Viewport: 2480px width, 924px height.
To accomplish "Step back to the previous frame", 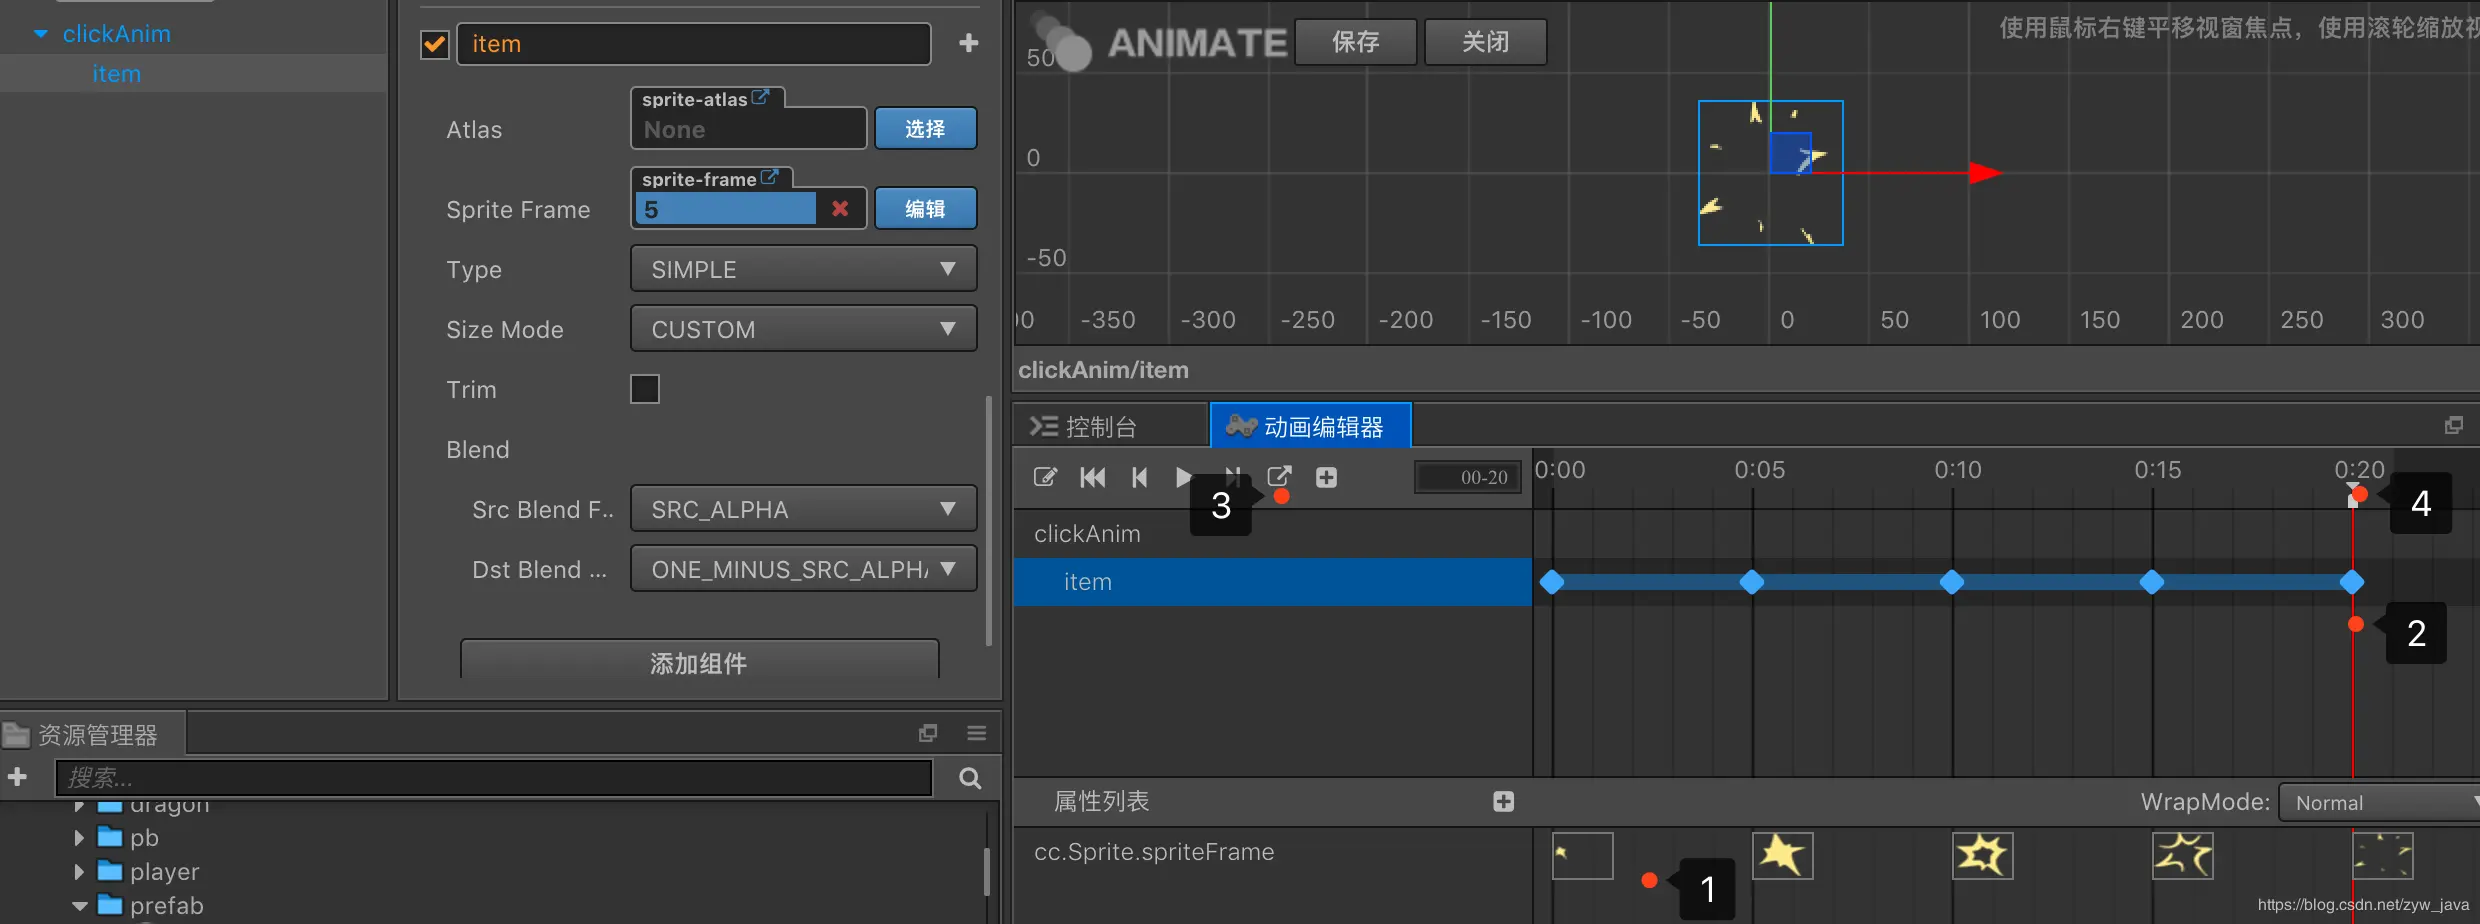I will coord(1139,477).
